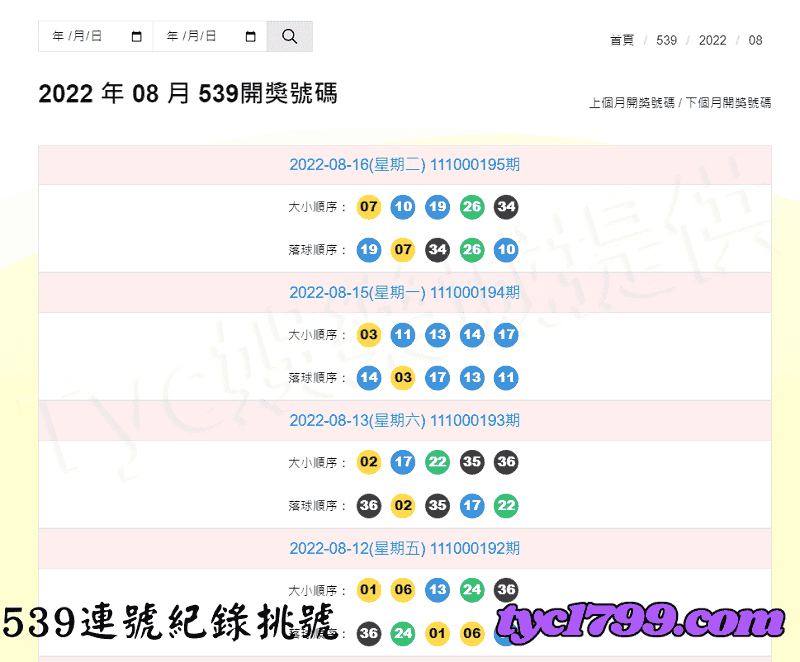Click ball 35 in 08-13 大小順序 row

click(x=472, y=463)
